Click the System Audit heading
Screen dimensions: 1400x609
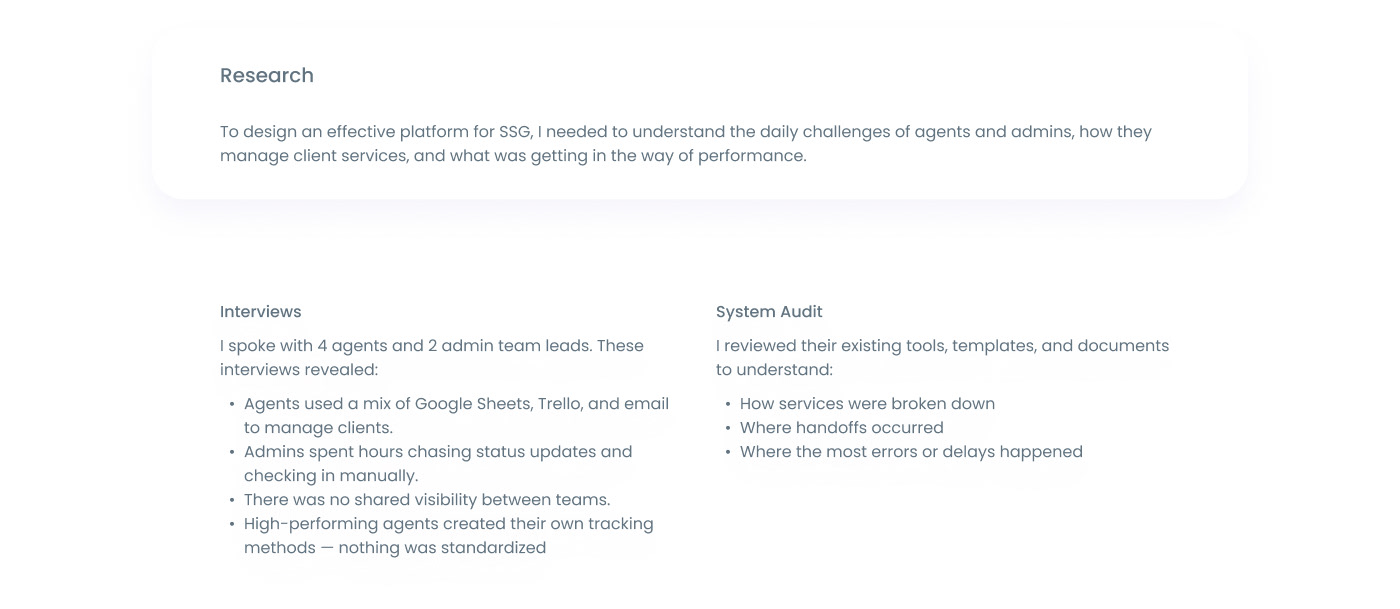(x=769, y=312)
